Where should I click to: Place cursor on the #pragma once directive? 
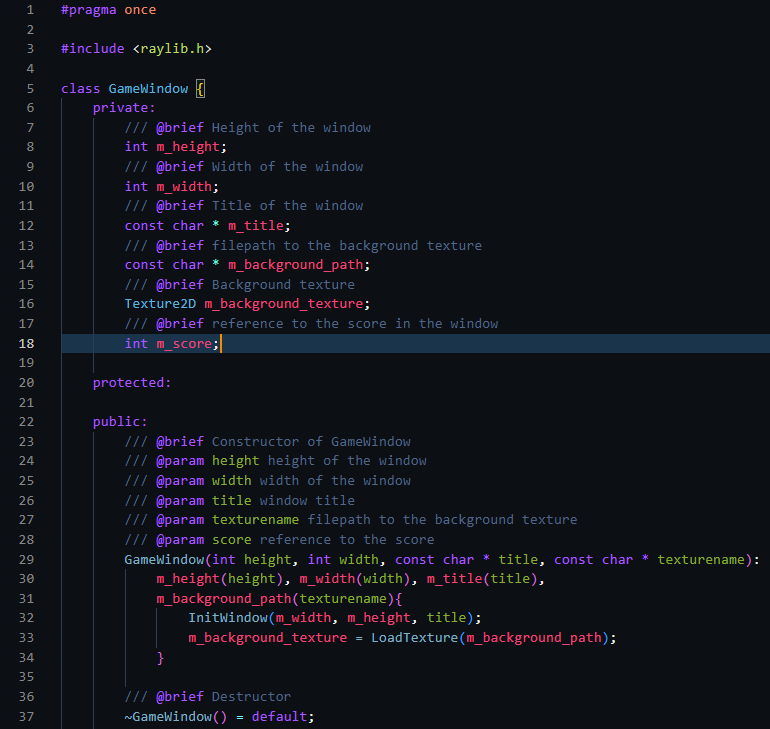[108, 10]
